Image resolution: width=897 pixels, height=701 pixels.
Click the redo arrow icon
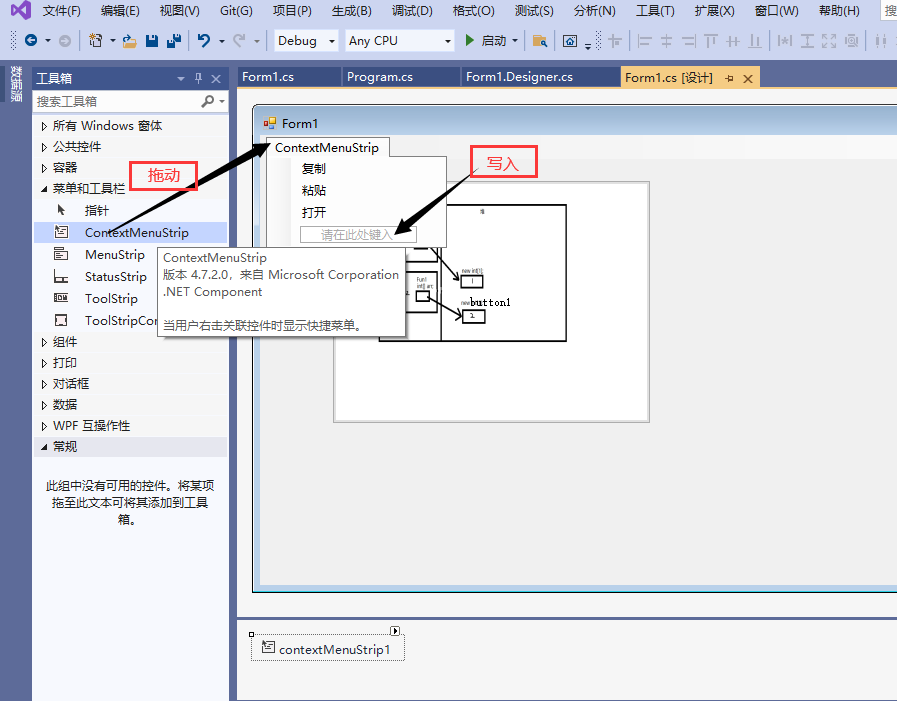[x=240, y=40]
